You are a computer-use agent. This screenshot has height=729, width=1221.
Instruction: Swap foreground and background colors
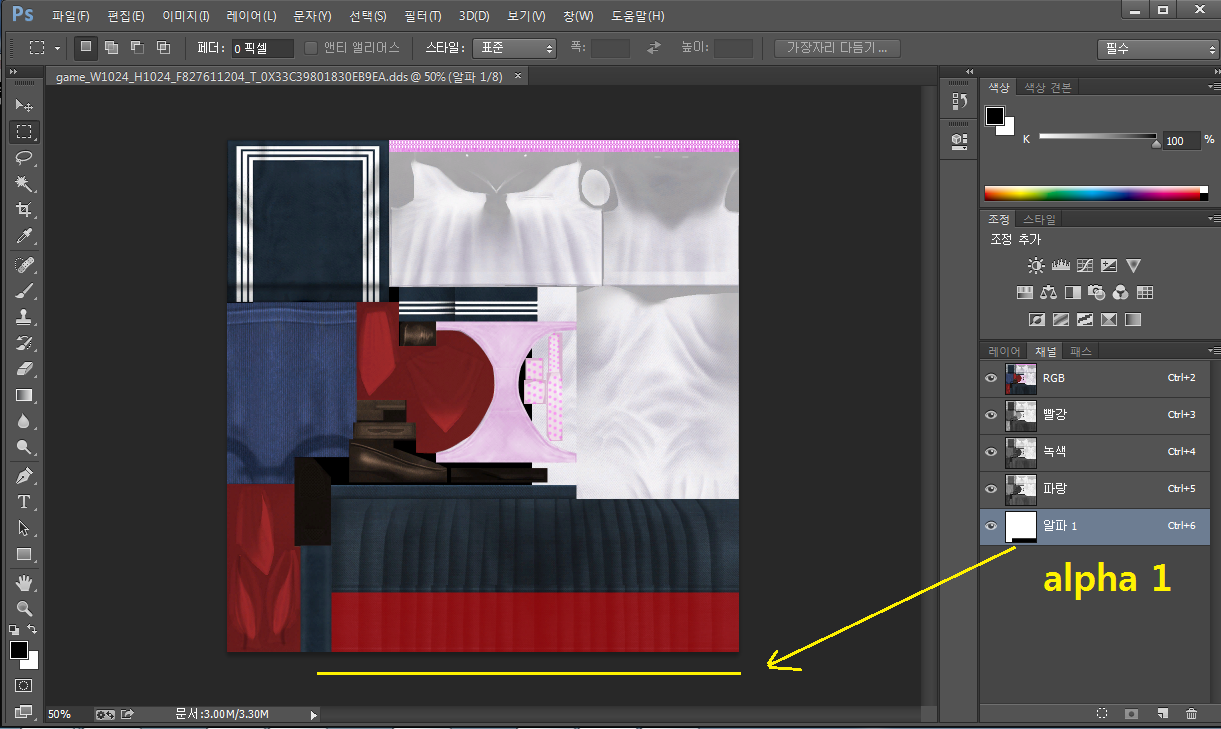point(33,629)
